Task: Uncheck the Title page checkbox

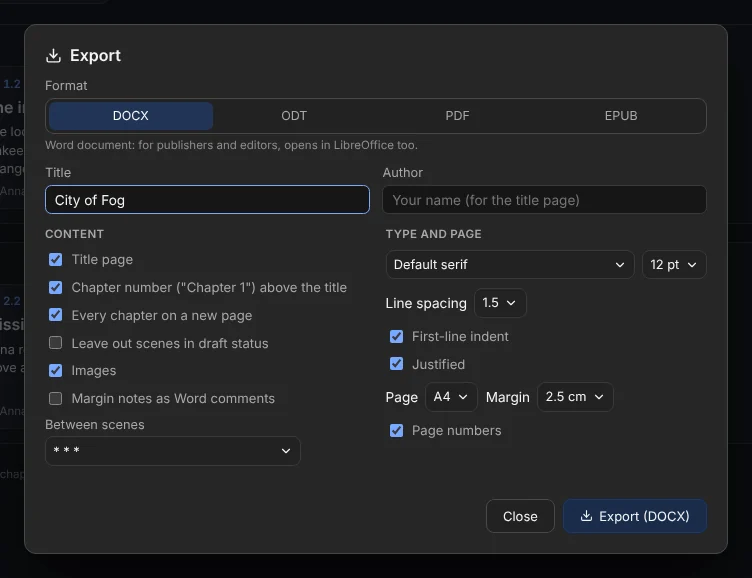Action: coord(56,260)
